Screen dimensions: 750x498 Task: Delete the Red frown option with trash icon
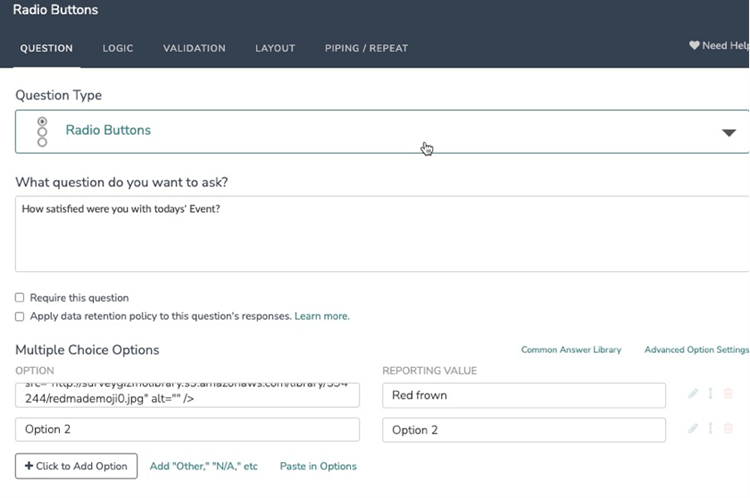pyautogui.click(x=728, y=394)
